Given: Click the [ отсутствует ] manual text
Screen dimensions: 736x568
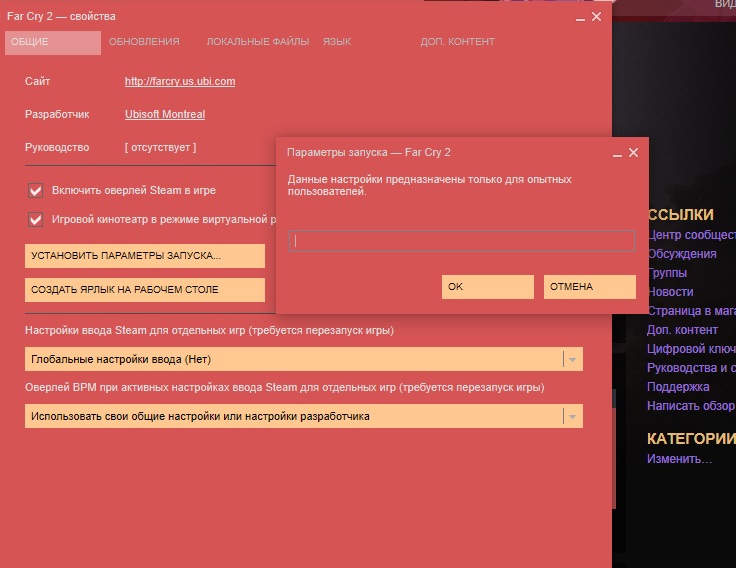Looking at the screenshot, I should coord(161,147).
